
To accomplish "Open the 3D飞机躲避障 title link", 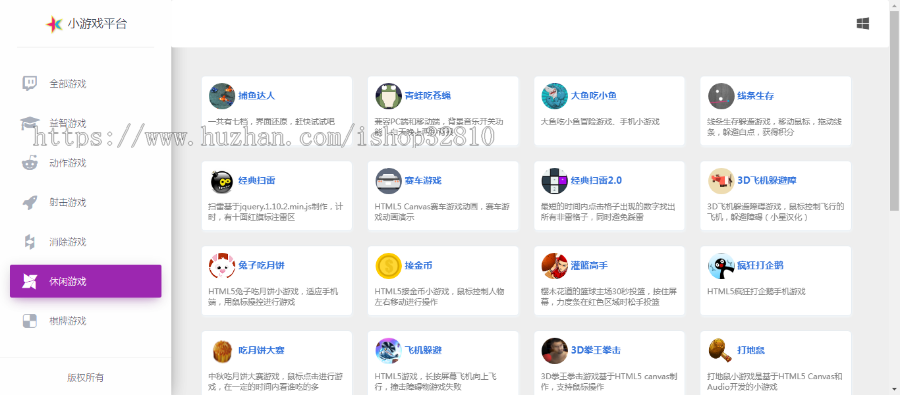I will pos(766,181).
